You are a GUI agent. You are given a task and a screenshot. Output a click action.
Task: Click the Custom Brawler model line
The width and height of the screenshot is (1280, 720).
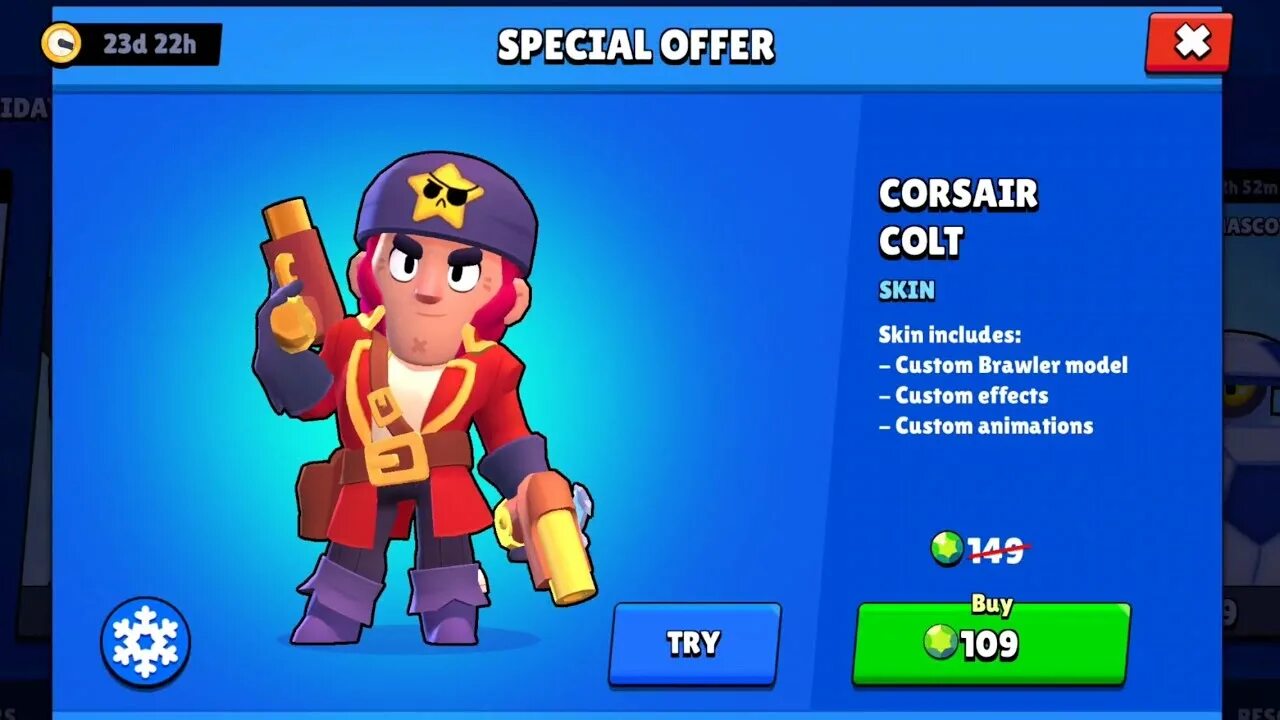click(x=1003, y=365)
